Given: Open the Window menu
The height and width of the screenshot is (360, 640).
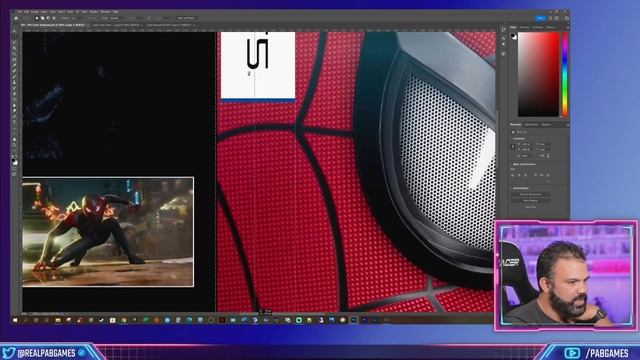Looking at the screenshot, I should coord(105,12).
